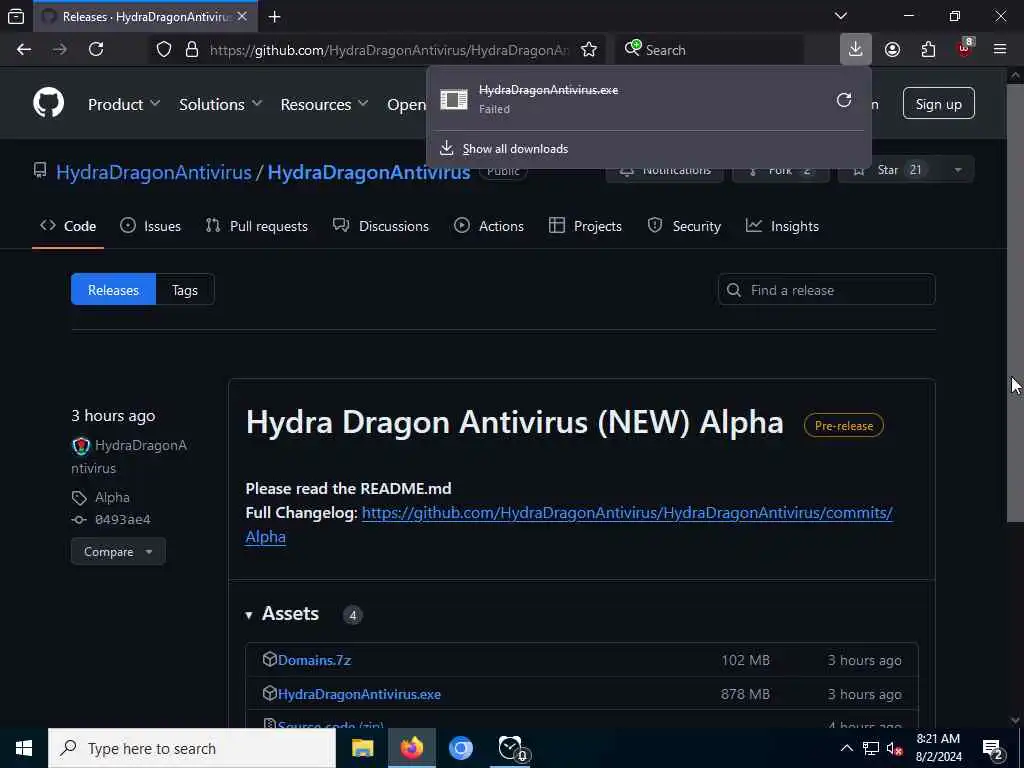1024x768 pixels.
Task: Open the Insights tab
Action: [782, 226]
